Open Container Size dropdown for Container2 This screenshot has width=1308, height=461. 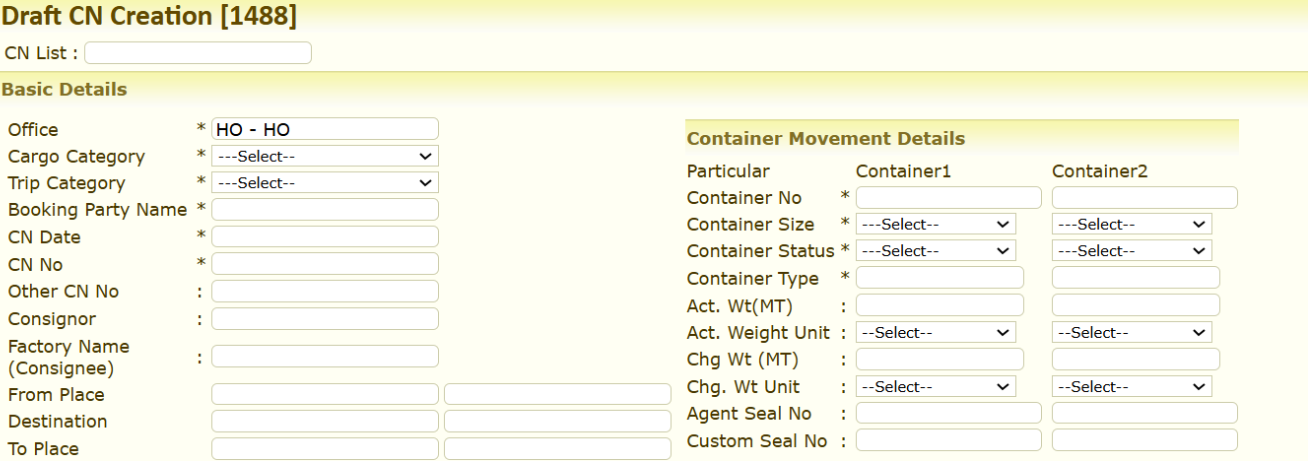[x=1131, y=224]
